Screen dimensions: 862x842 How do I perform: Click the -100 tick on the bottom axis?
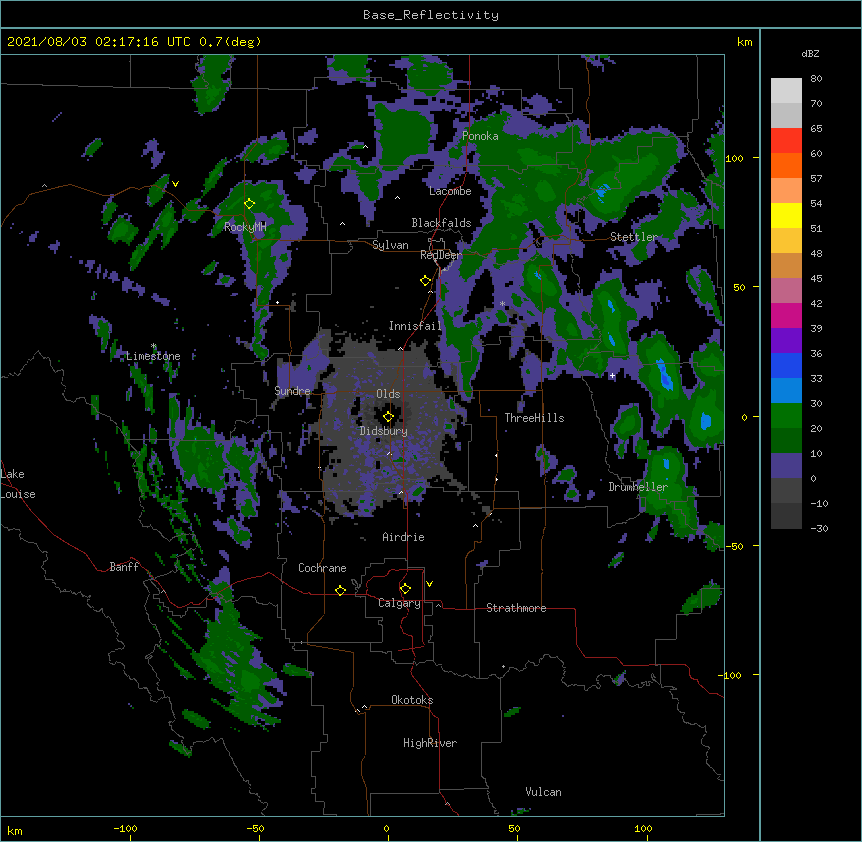[x=125, y=828]
